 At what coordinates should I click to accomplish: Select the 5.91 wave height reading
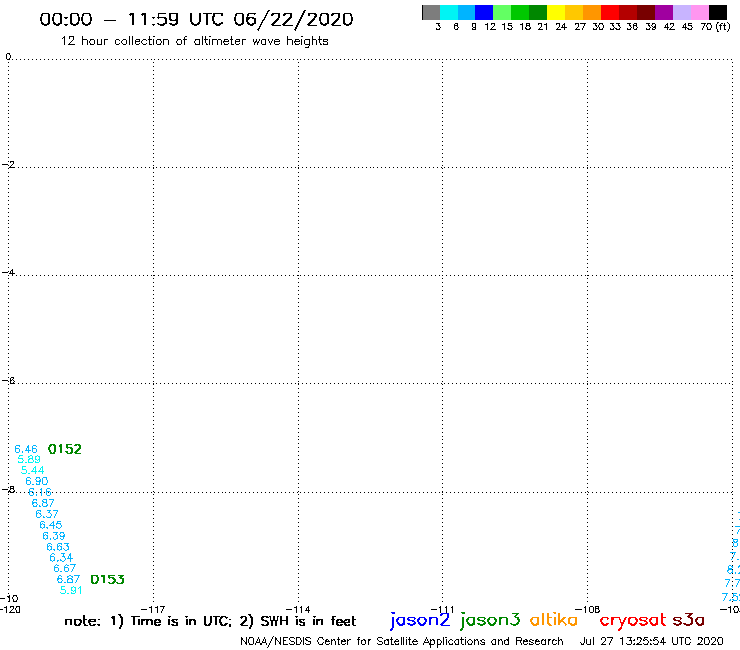coord(71,590)
